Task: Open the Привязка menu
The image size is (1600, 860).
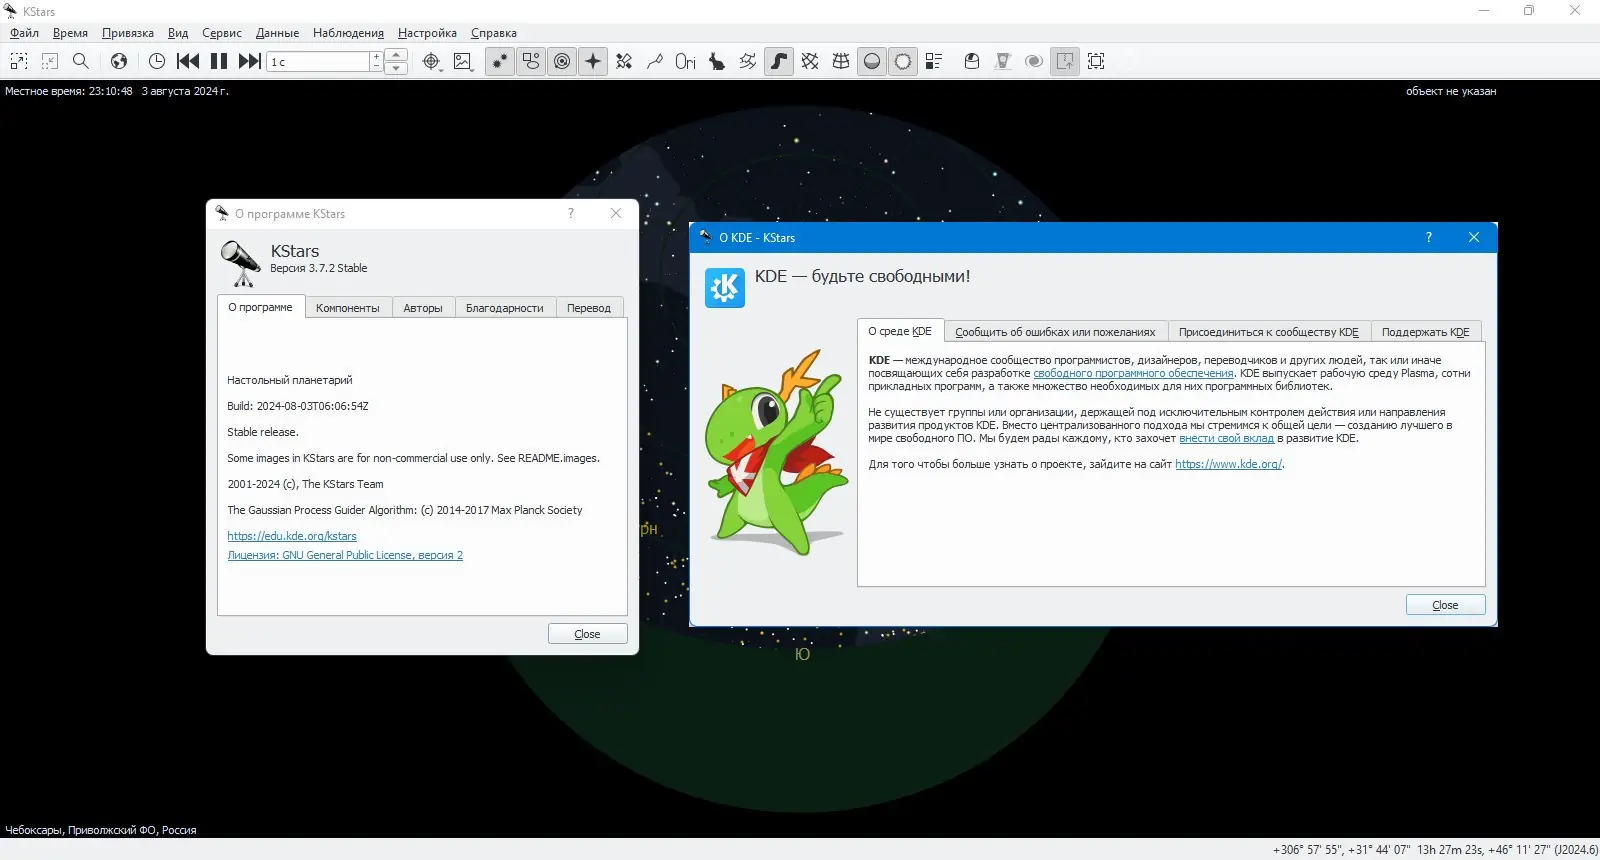Action: point(128,33)
